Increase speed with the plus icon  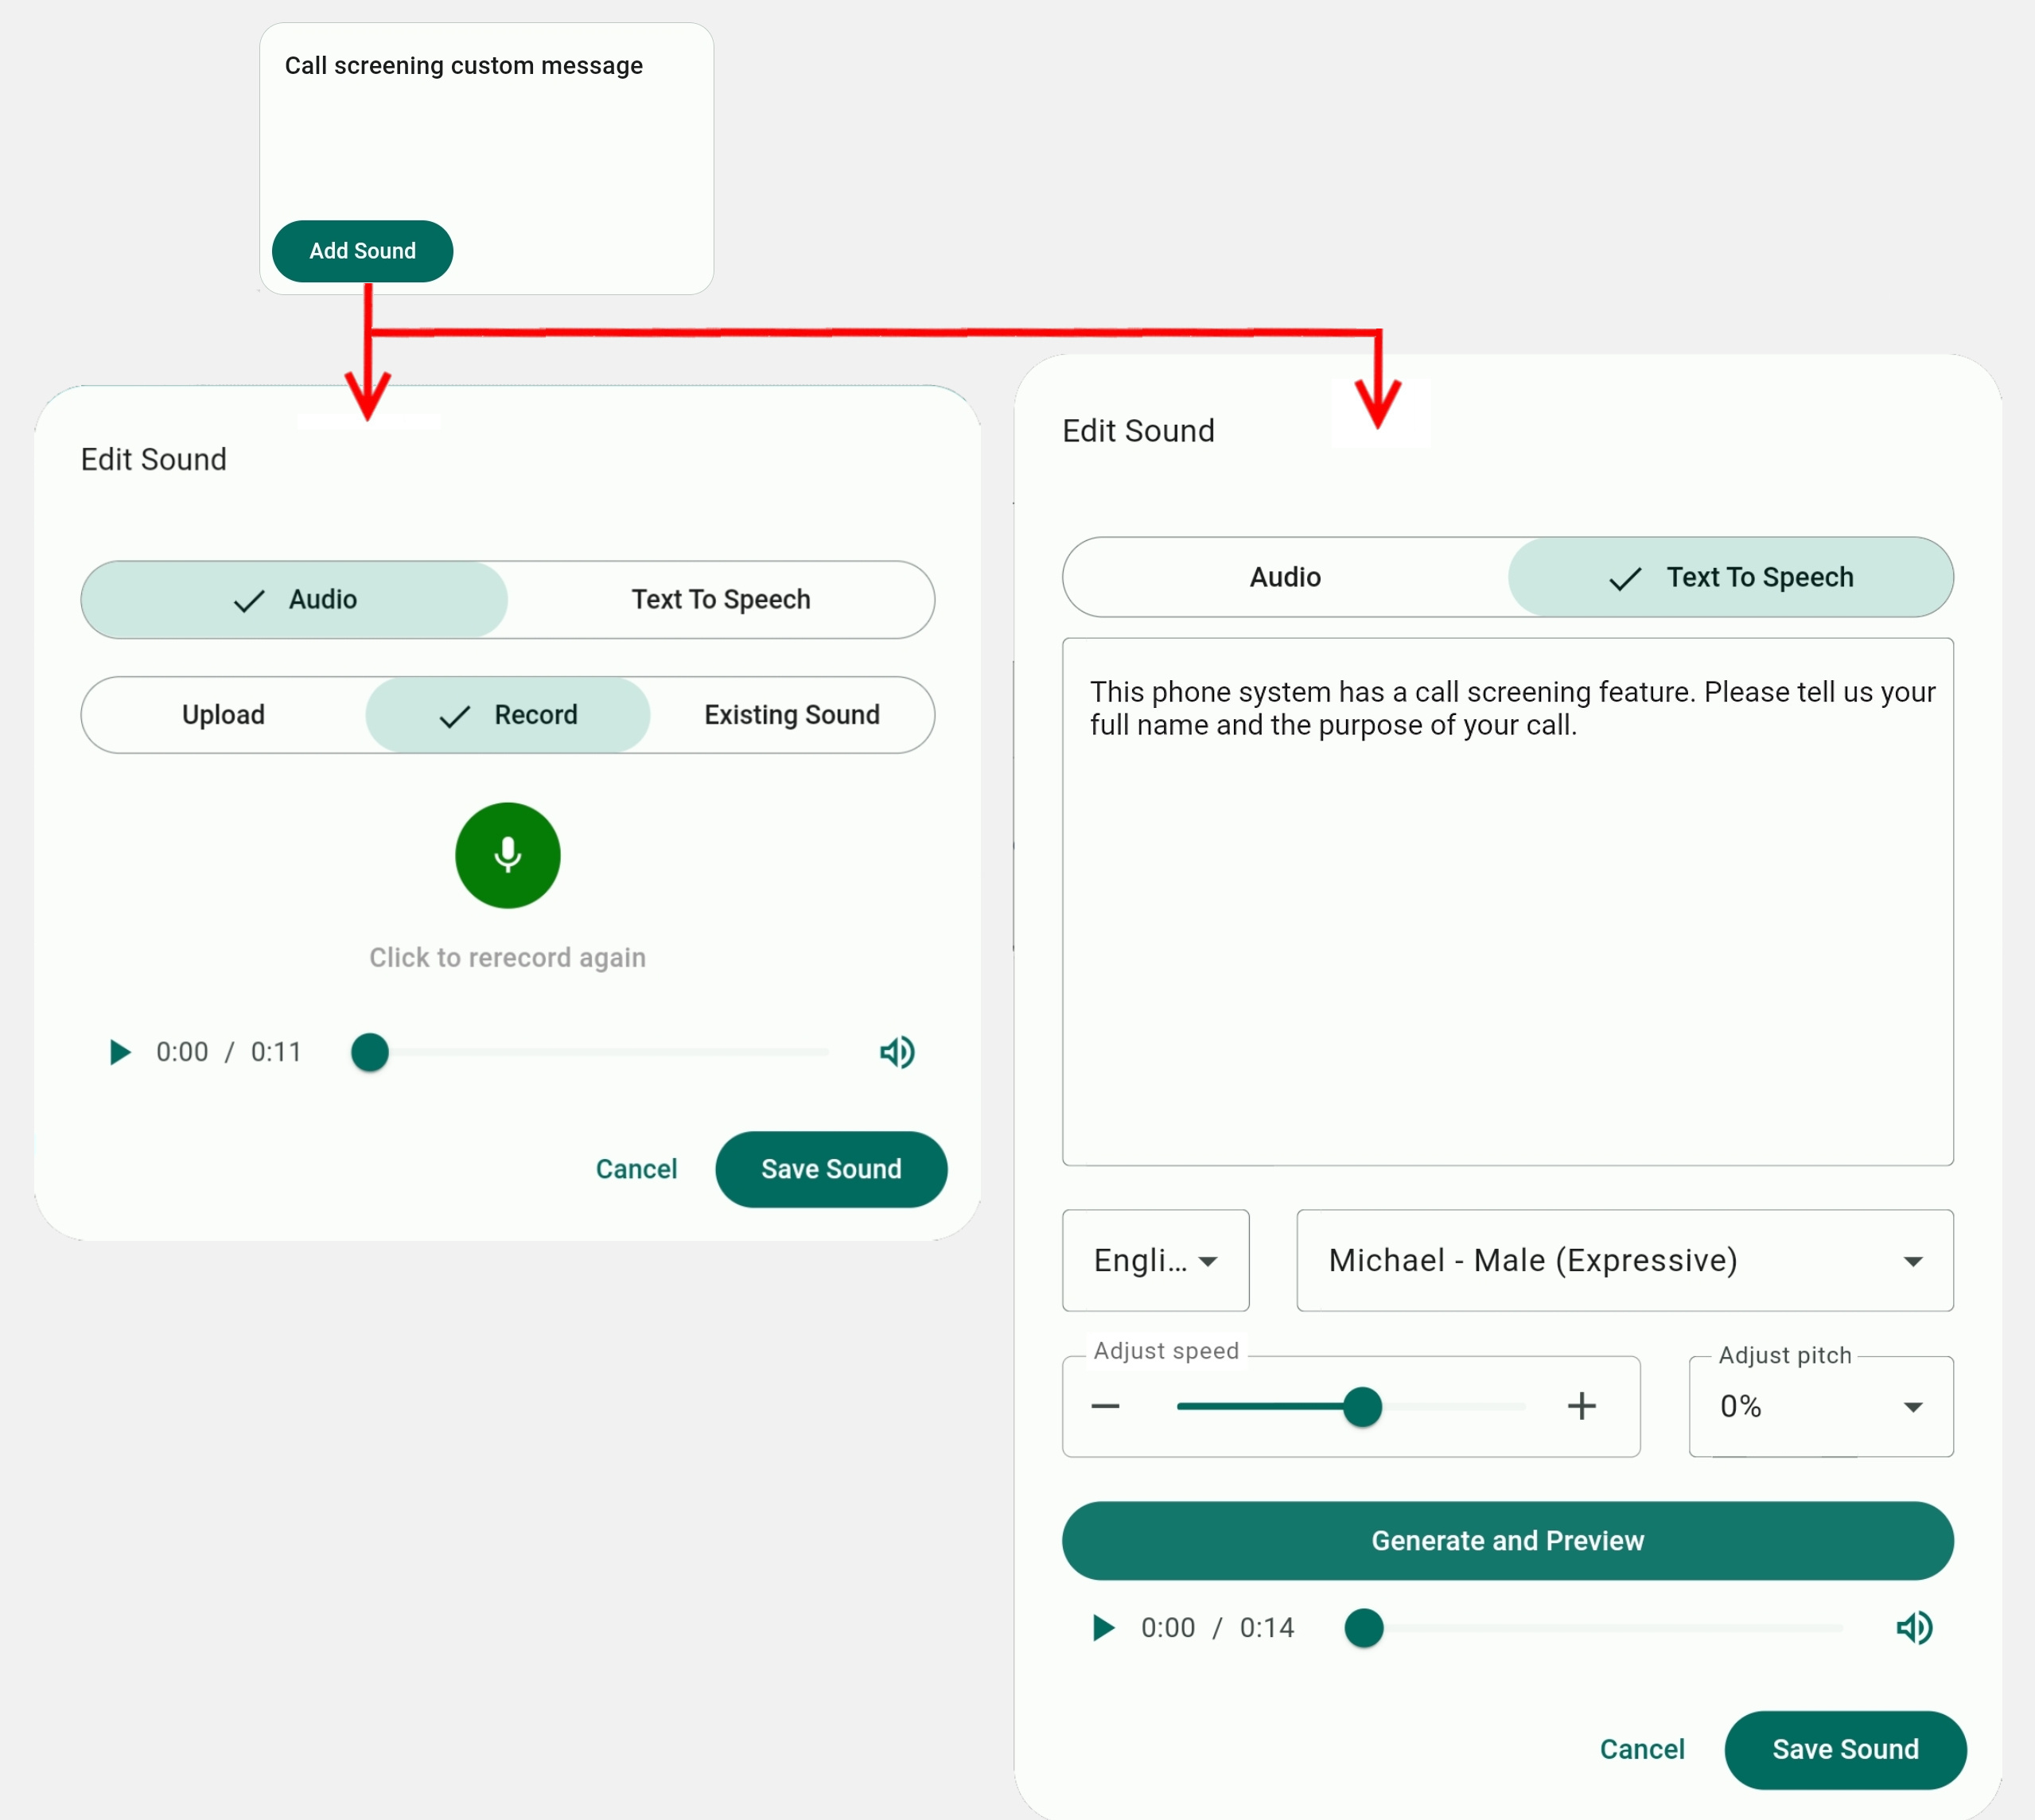point(1581,1407)
